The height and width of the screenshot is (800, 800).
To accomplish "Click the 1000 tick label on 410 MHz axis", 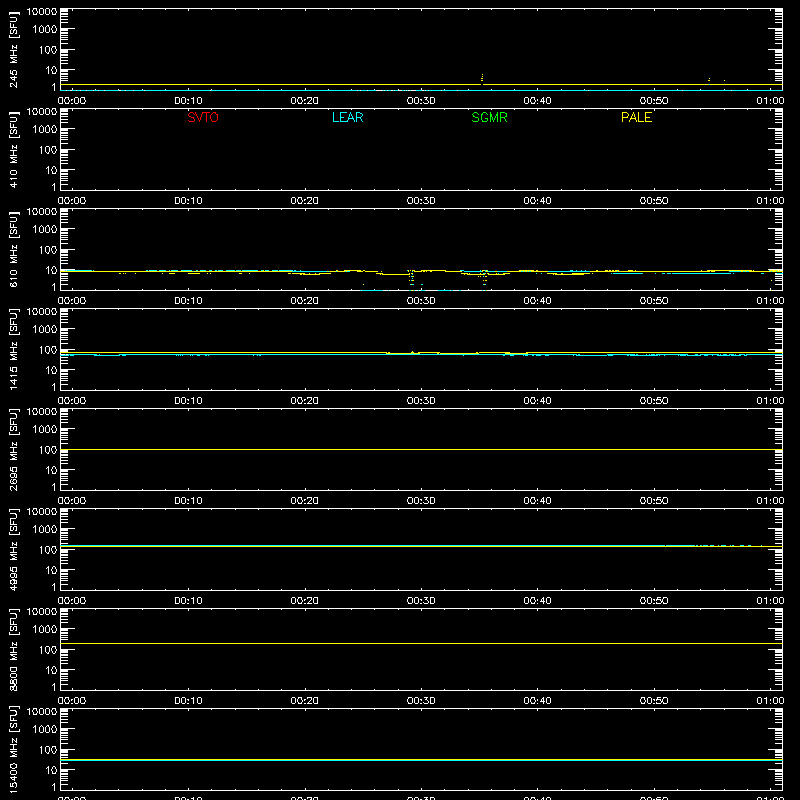I will (x=45, y=130).
